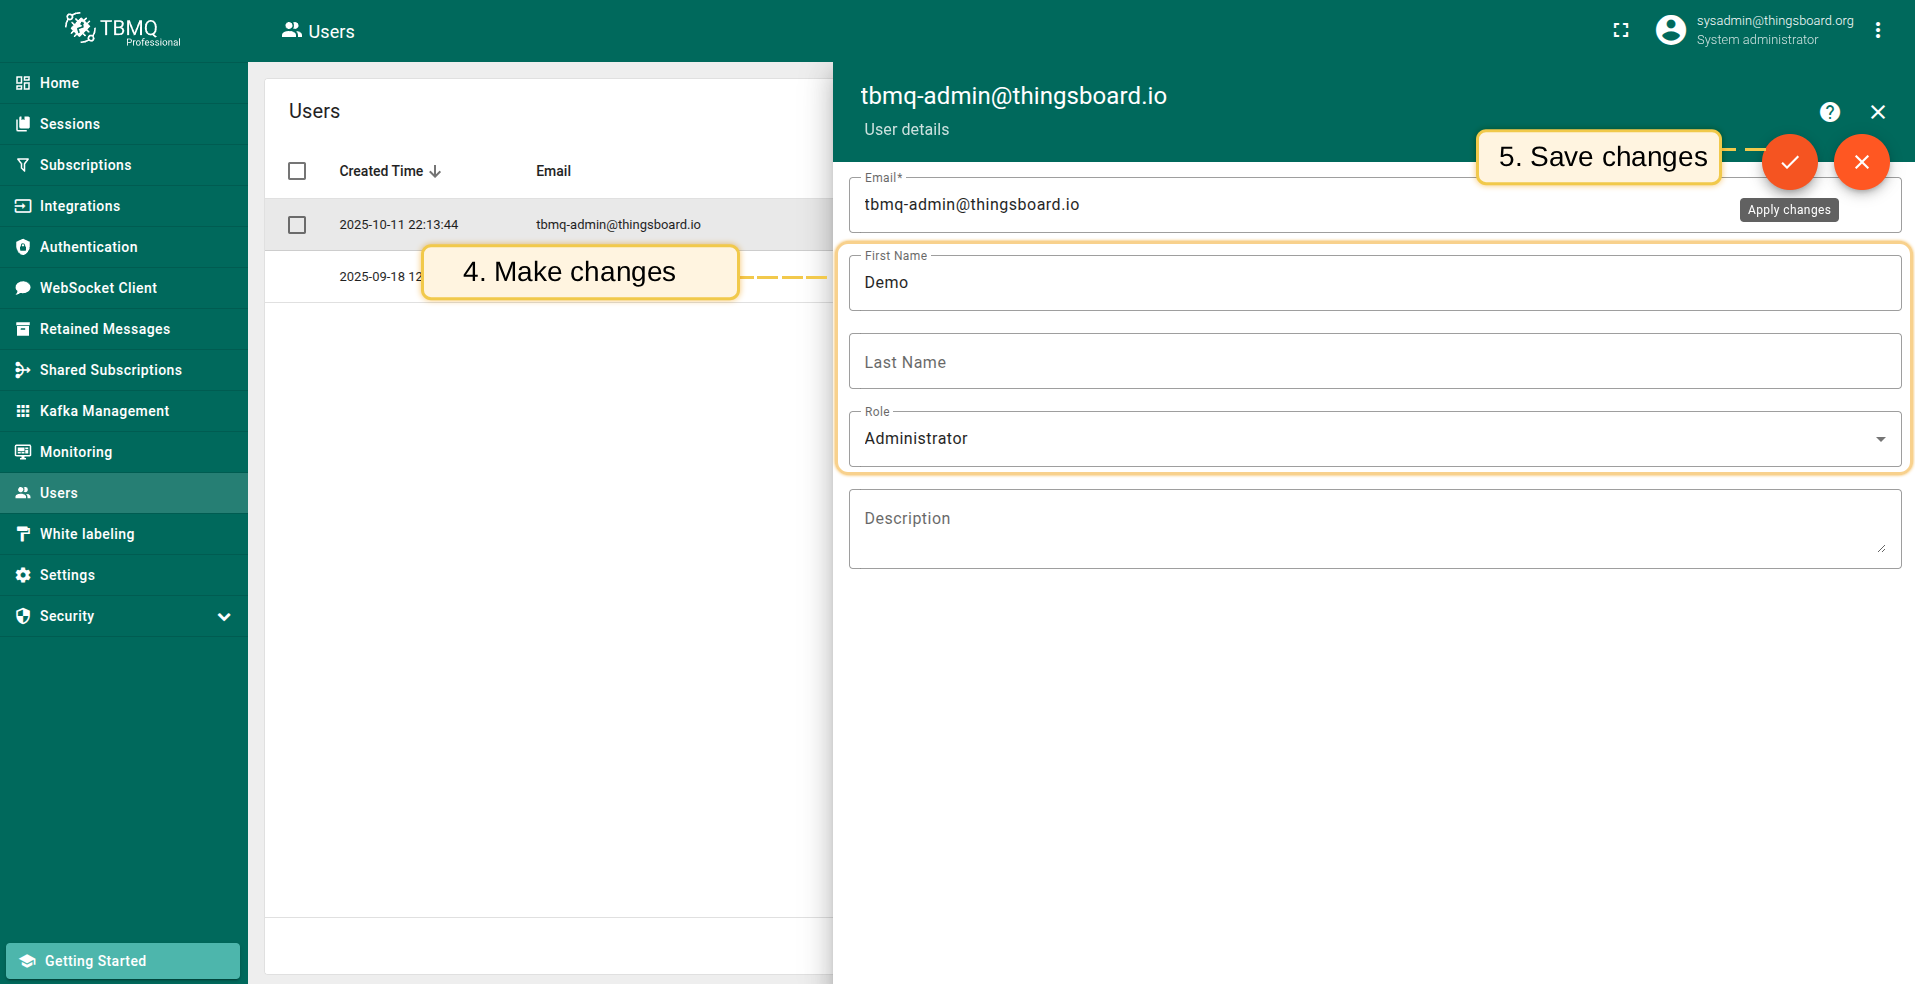Check the tbmq-admin@thingsboard.io row checkbox
Viewport: 1915px width, 984px height.
[x=297, y=225]
